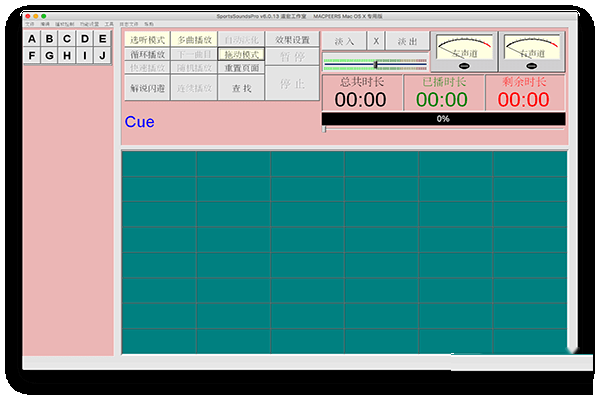Screen dimensions: 600x400
Task: Click the 淡入 fade-in button
Action: tap(344, 41)
